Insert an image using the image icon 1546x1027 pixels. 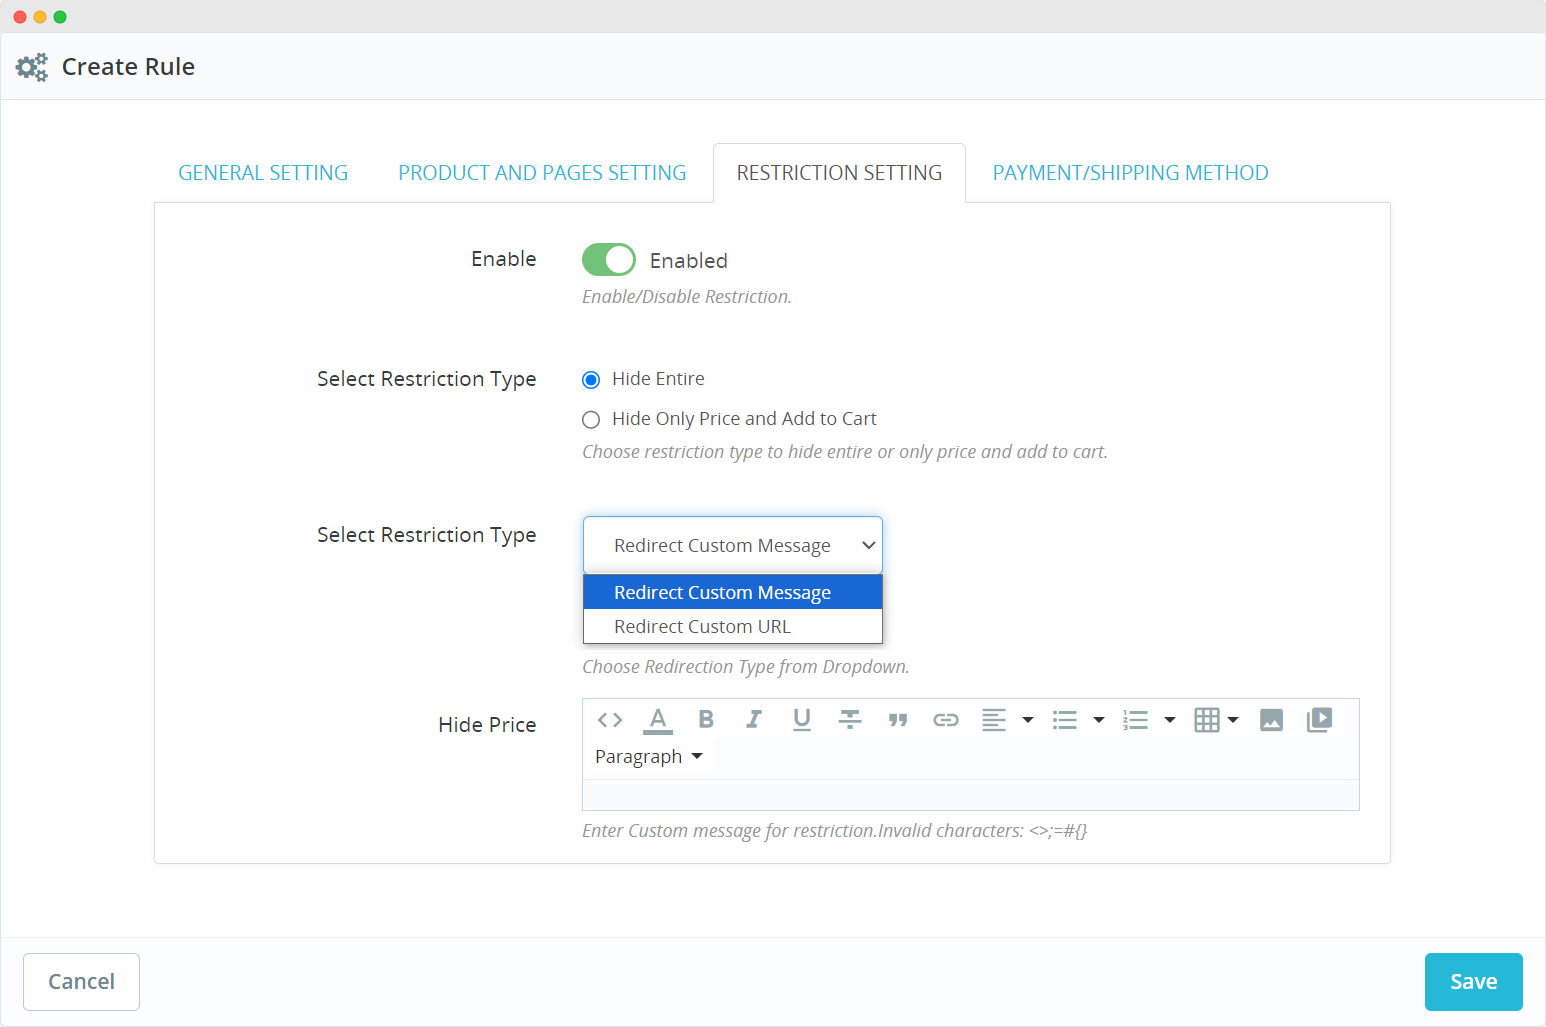tap(1271, 720)
